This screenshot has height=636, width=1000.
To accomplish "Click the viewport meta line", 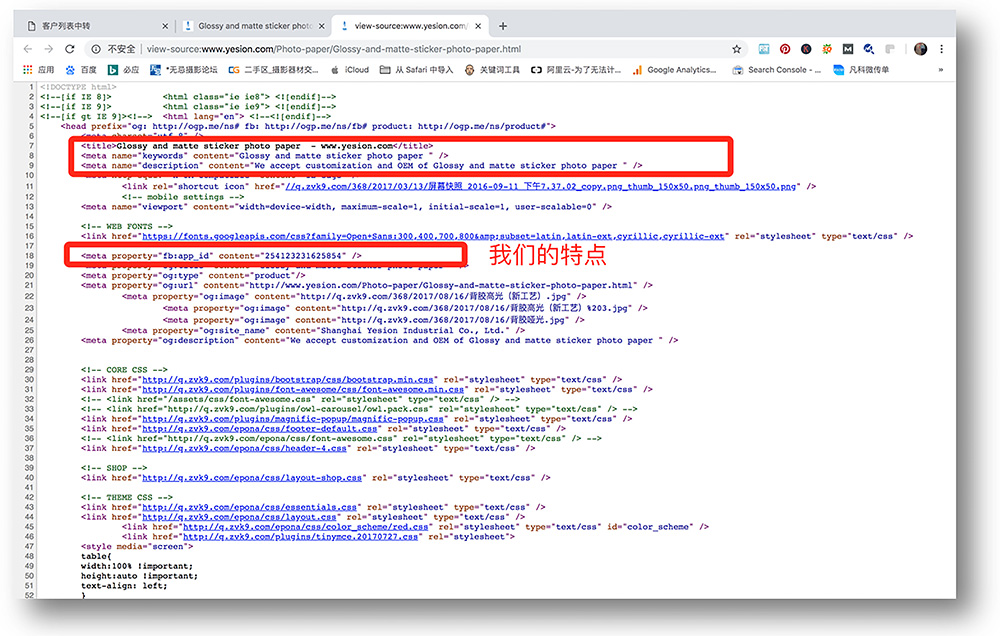I will point(346,207).
